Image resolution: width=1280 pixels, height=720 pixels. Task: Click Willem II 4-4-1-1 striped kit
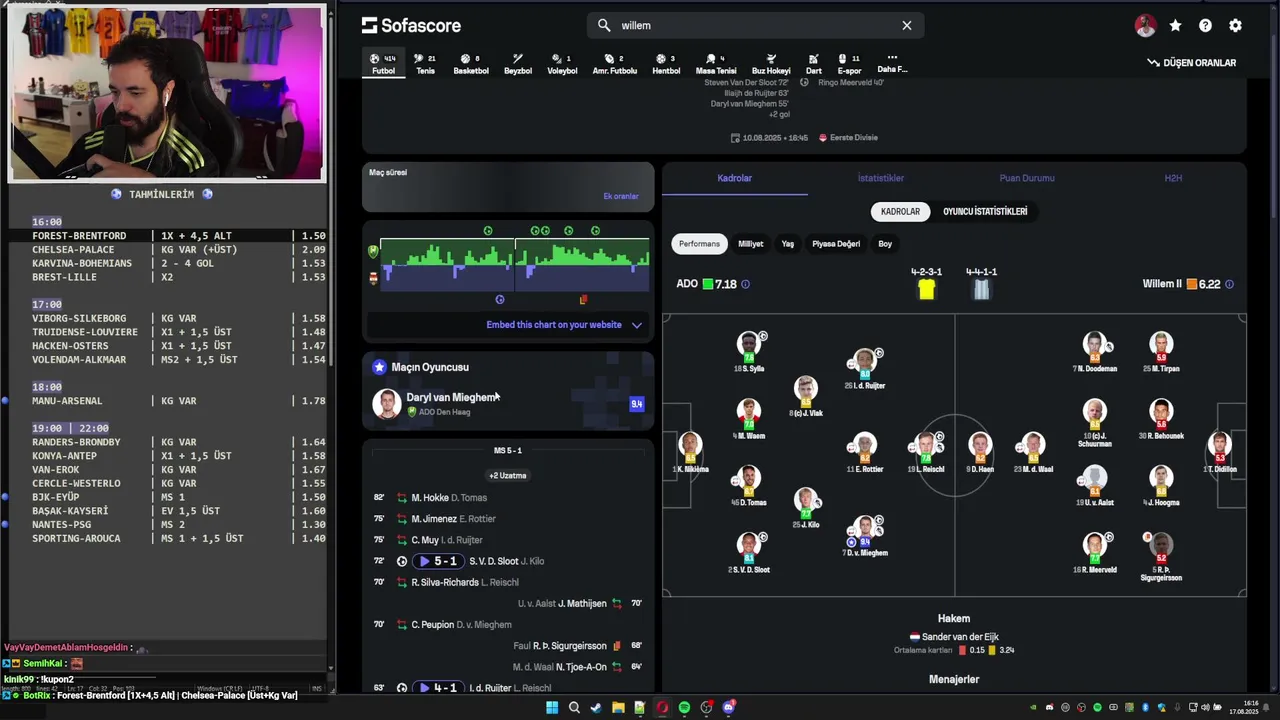click(982, 289)
